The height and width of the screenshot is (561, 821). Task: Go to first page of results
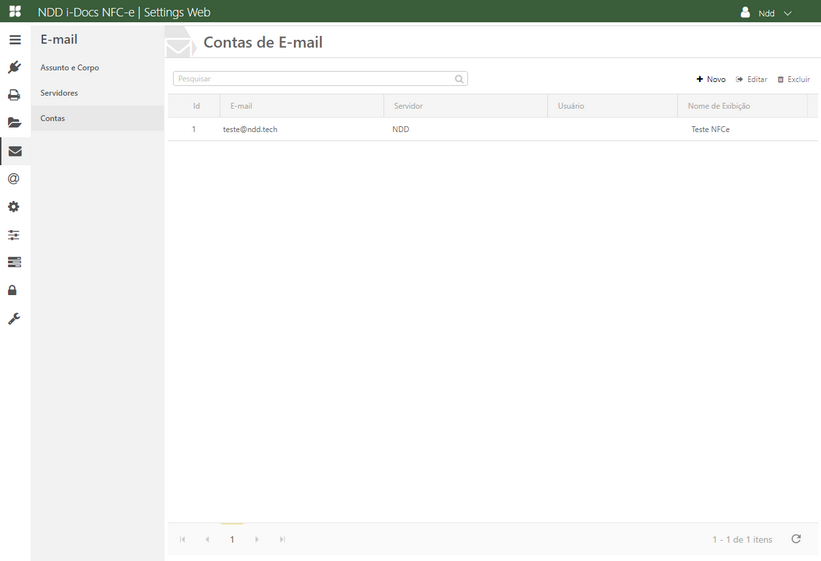[x=182, y=539]
